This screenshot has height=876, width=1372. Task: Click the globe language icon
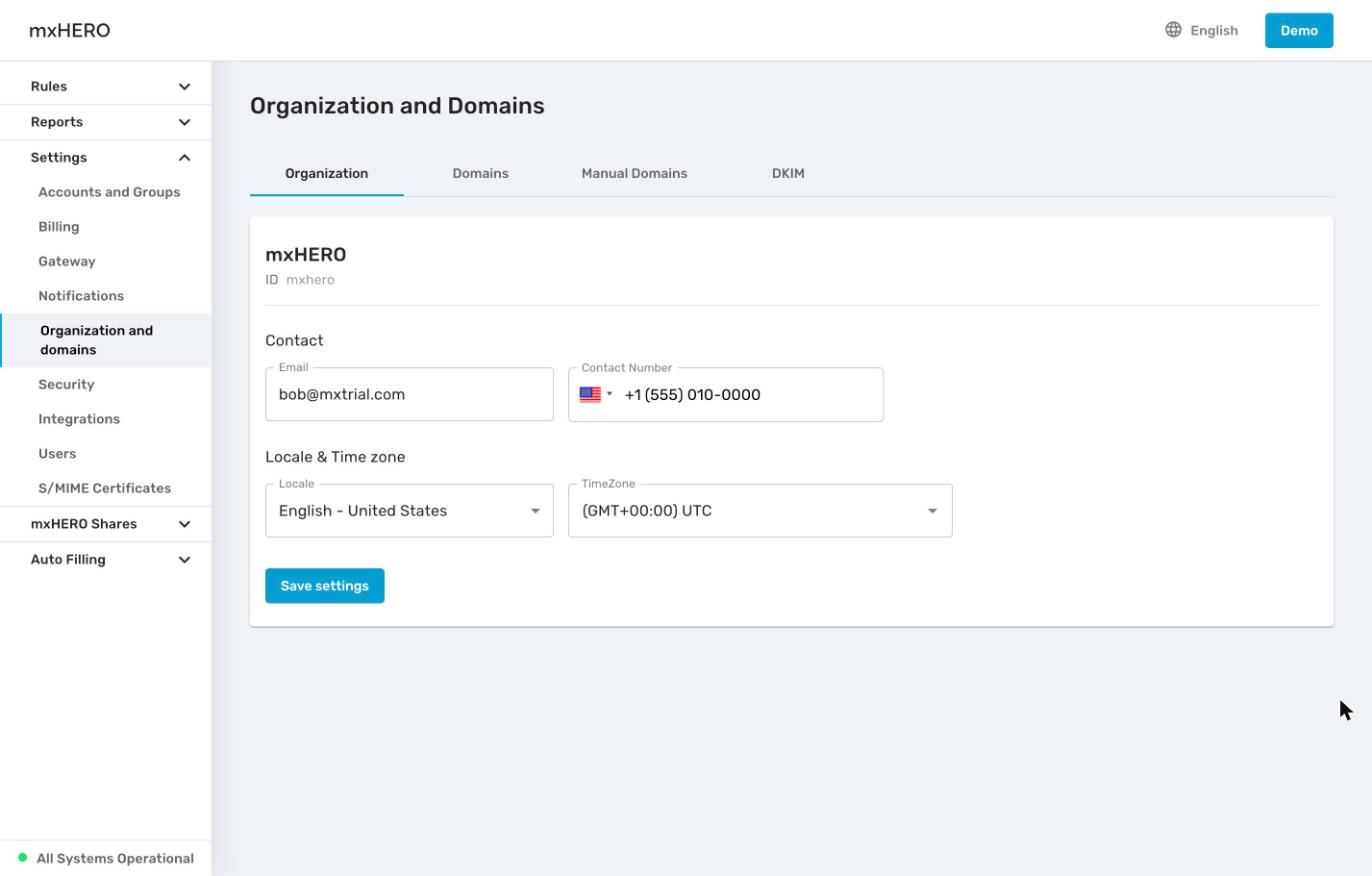tap(1173, 30)
